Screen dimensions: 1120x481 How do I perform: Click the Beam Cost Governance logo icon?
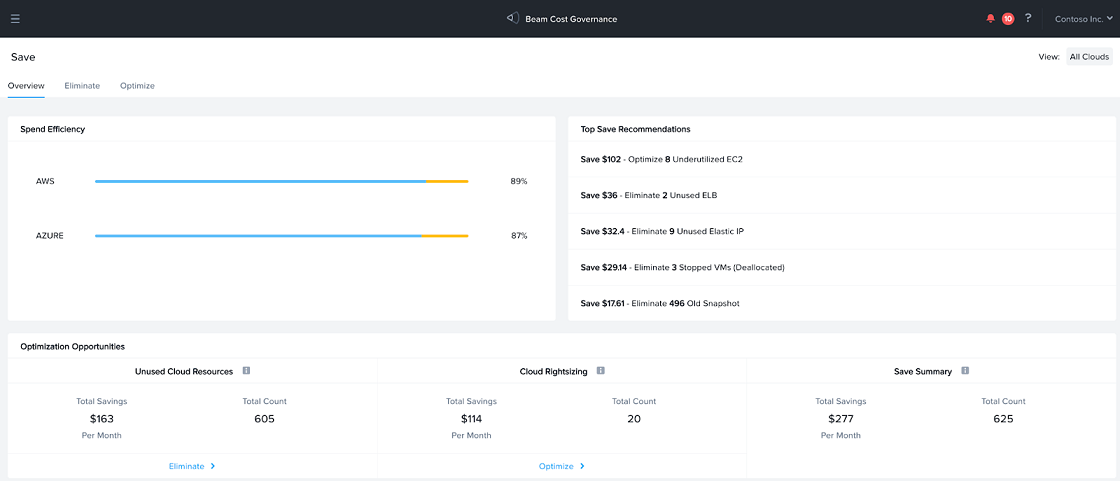point(513,18)
